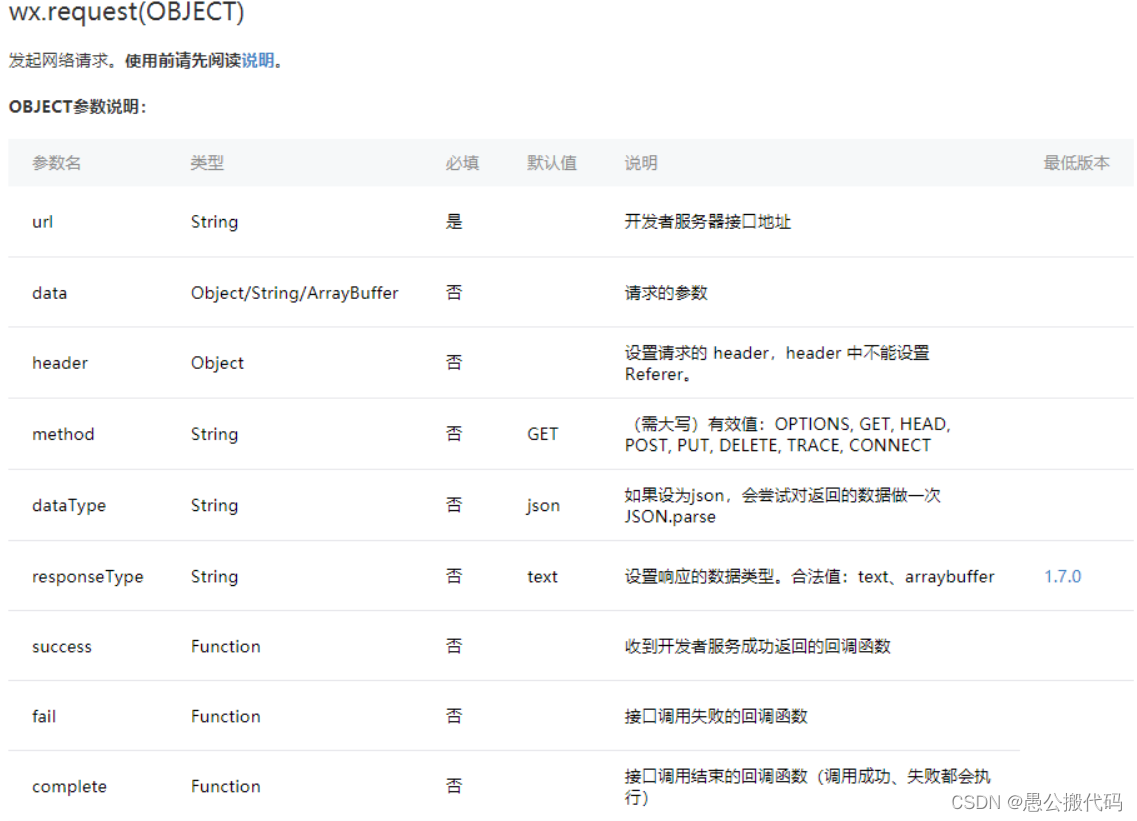Select the success parameter name cell

tap(62, 647)
